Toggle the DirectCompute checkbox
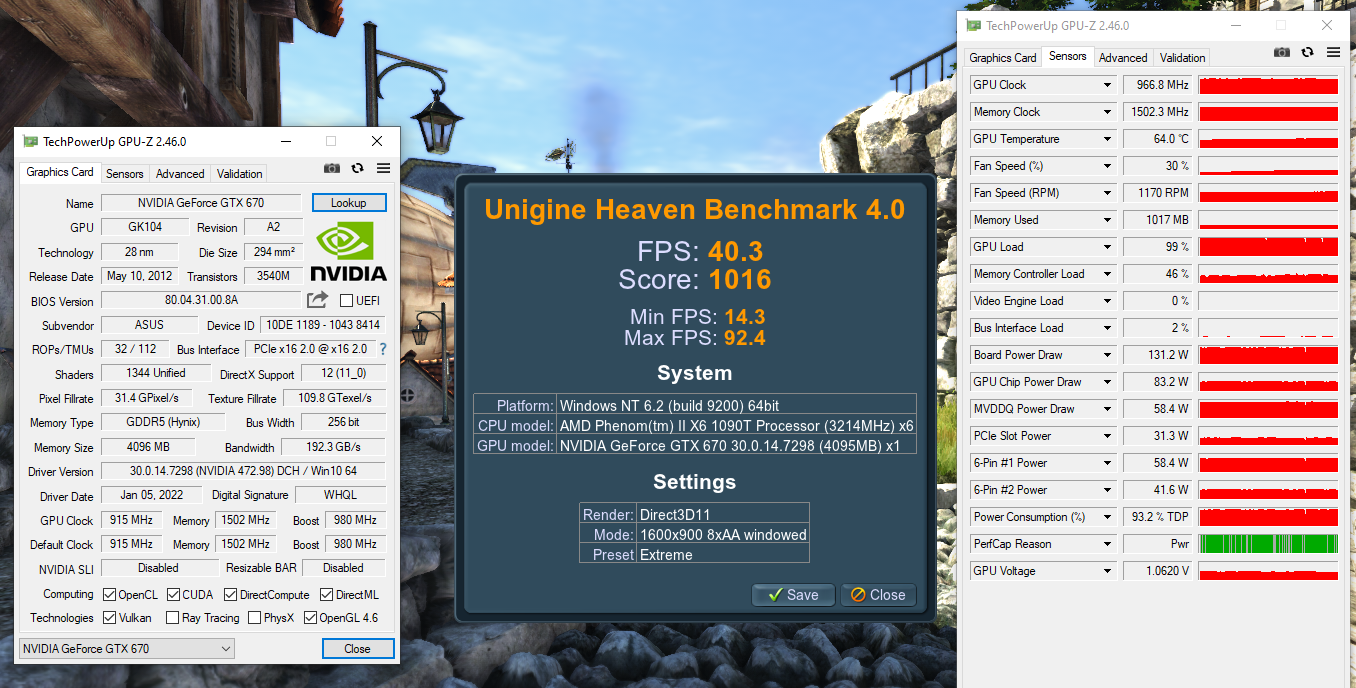The image size is (1356, 688). [x=231, y=594]
